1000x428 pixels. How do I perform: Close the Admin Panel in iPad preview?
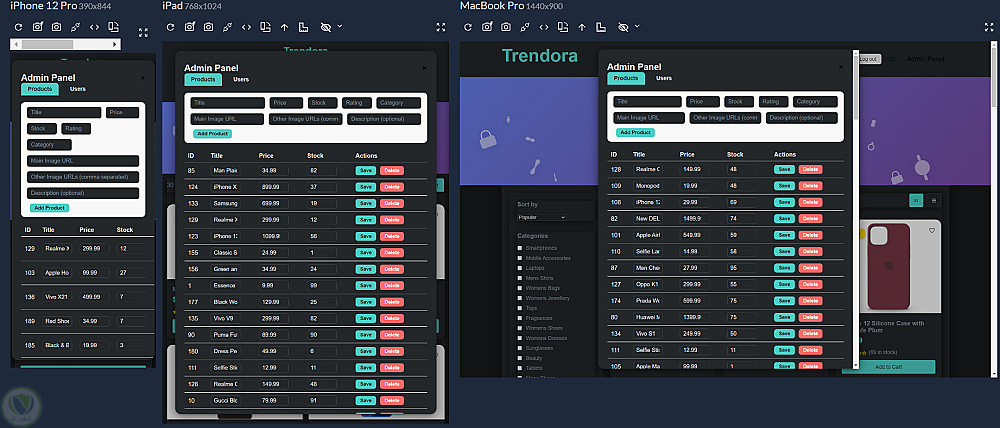(x=425, y=68)
